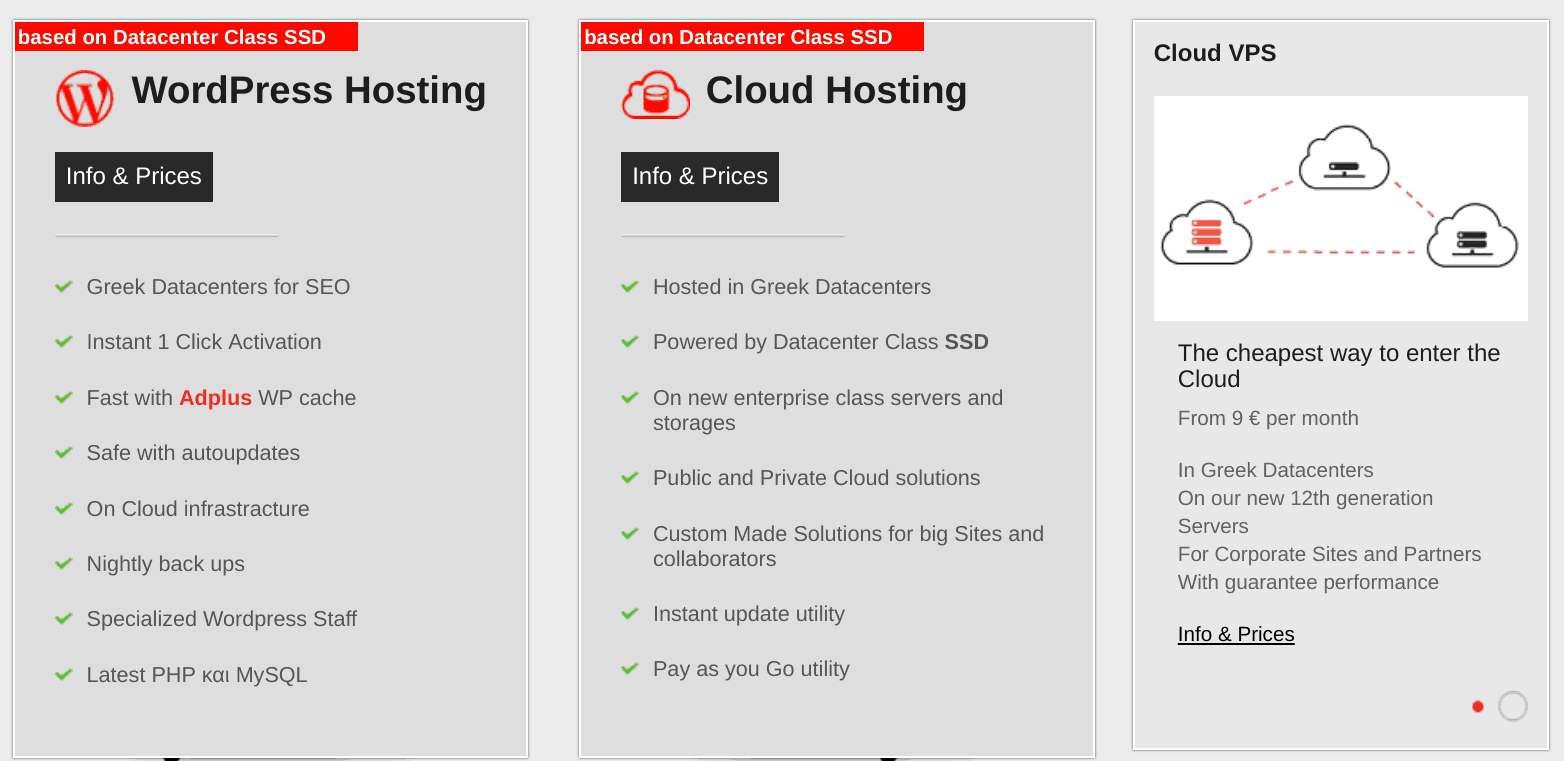Image resolution: width=1564 pixels, height=761 pixels.
Task: Click red SSD banner above Cloud Hosting
Action: 752,37
